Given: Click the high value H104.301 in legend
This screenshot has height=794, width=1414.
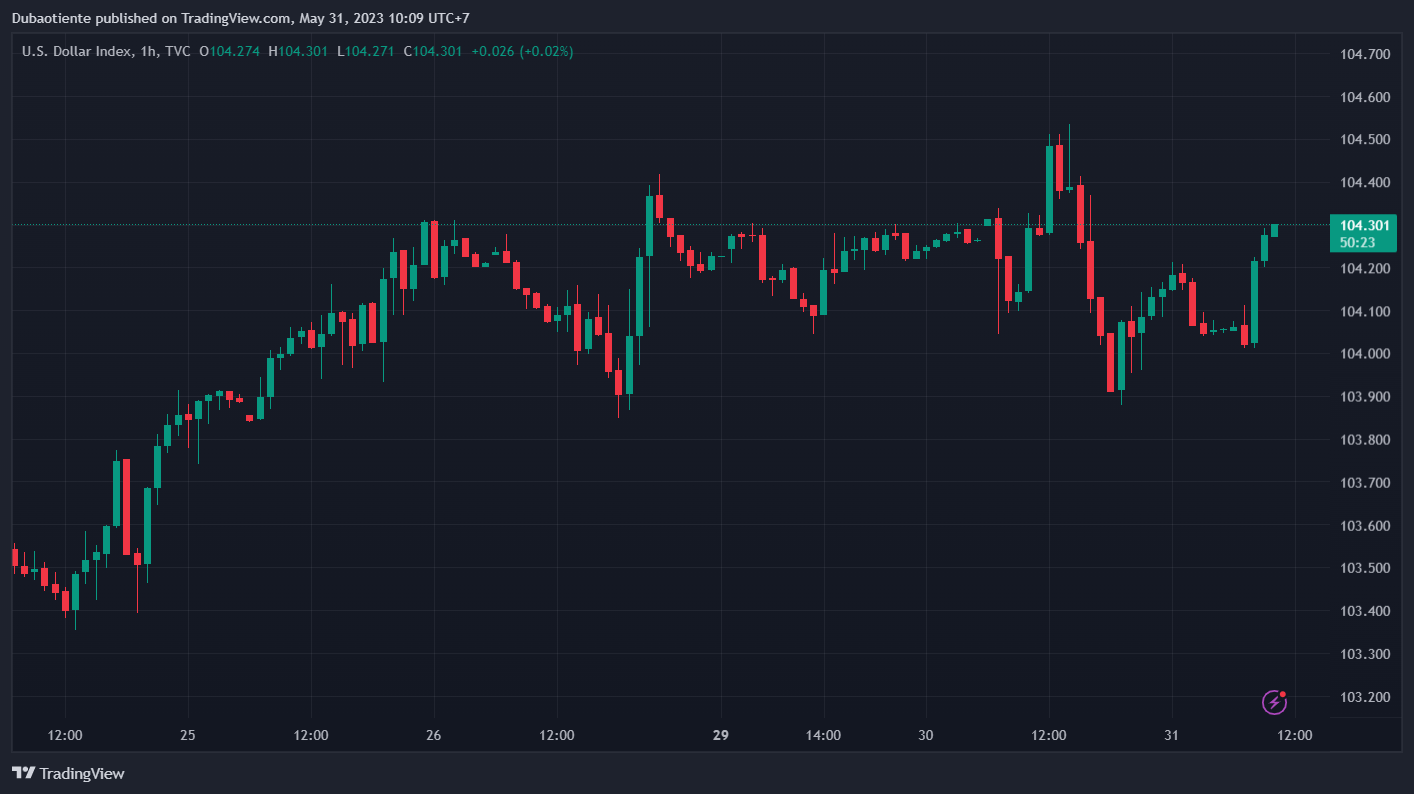Looking at the screenshot, I should tap(299, 51).
